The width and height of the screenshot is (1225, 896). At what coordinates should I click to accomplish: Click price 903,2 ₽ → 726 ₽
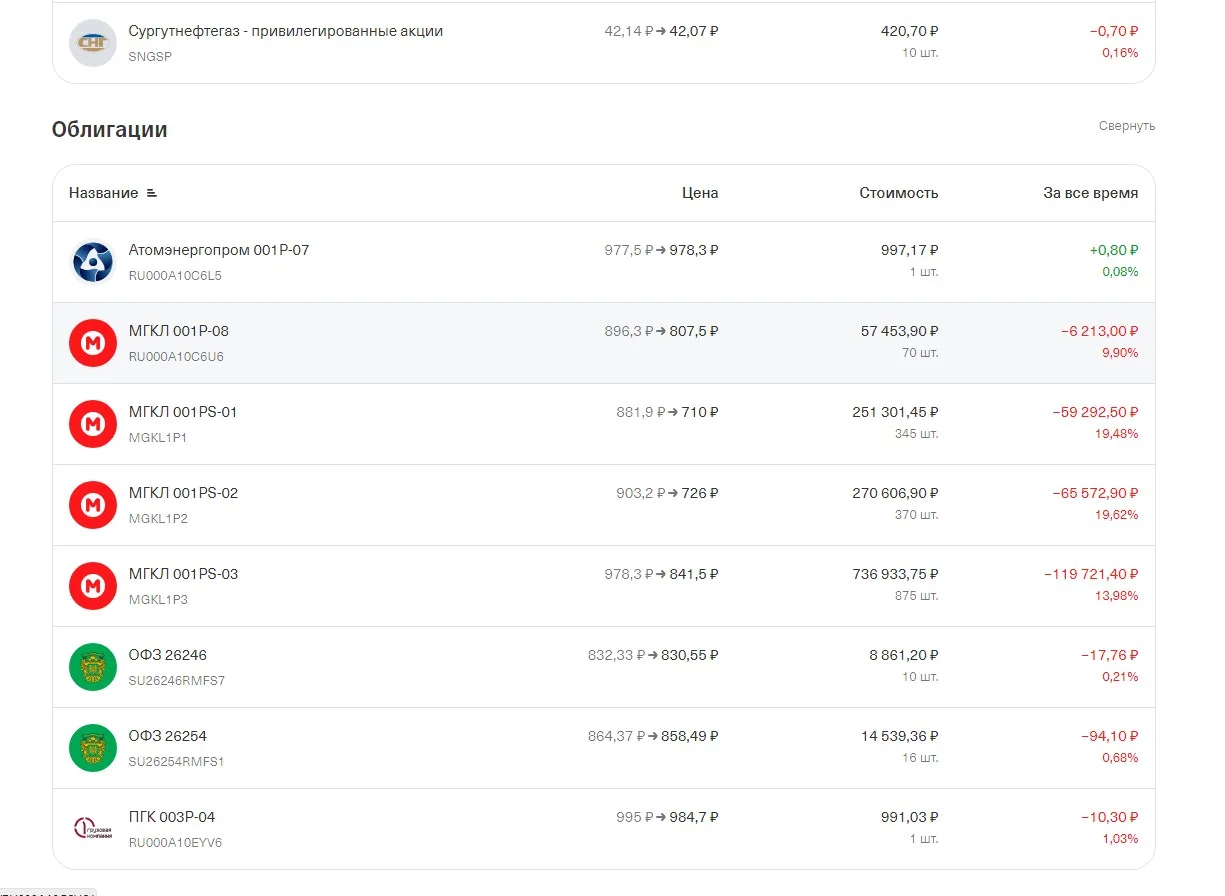pyautogui.click(x=667, y=493)
